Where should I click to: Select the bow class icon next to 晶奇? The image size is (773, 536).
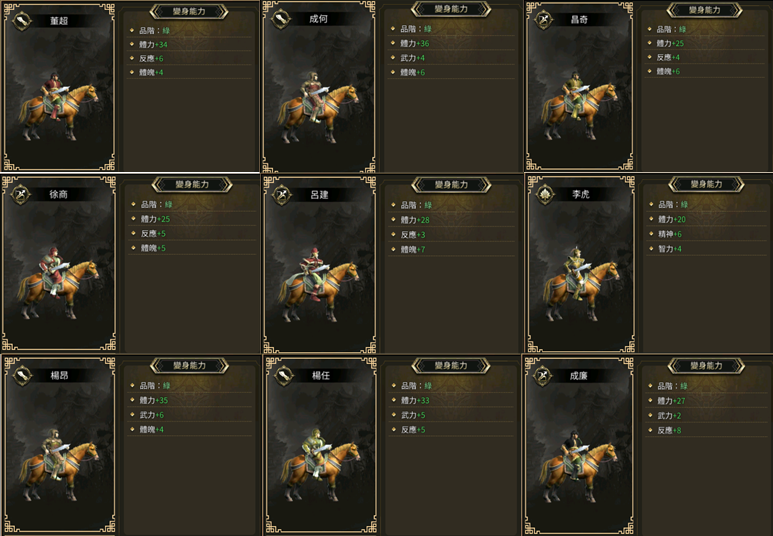click(543, 20)
